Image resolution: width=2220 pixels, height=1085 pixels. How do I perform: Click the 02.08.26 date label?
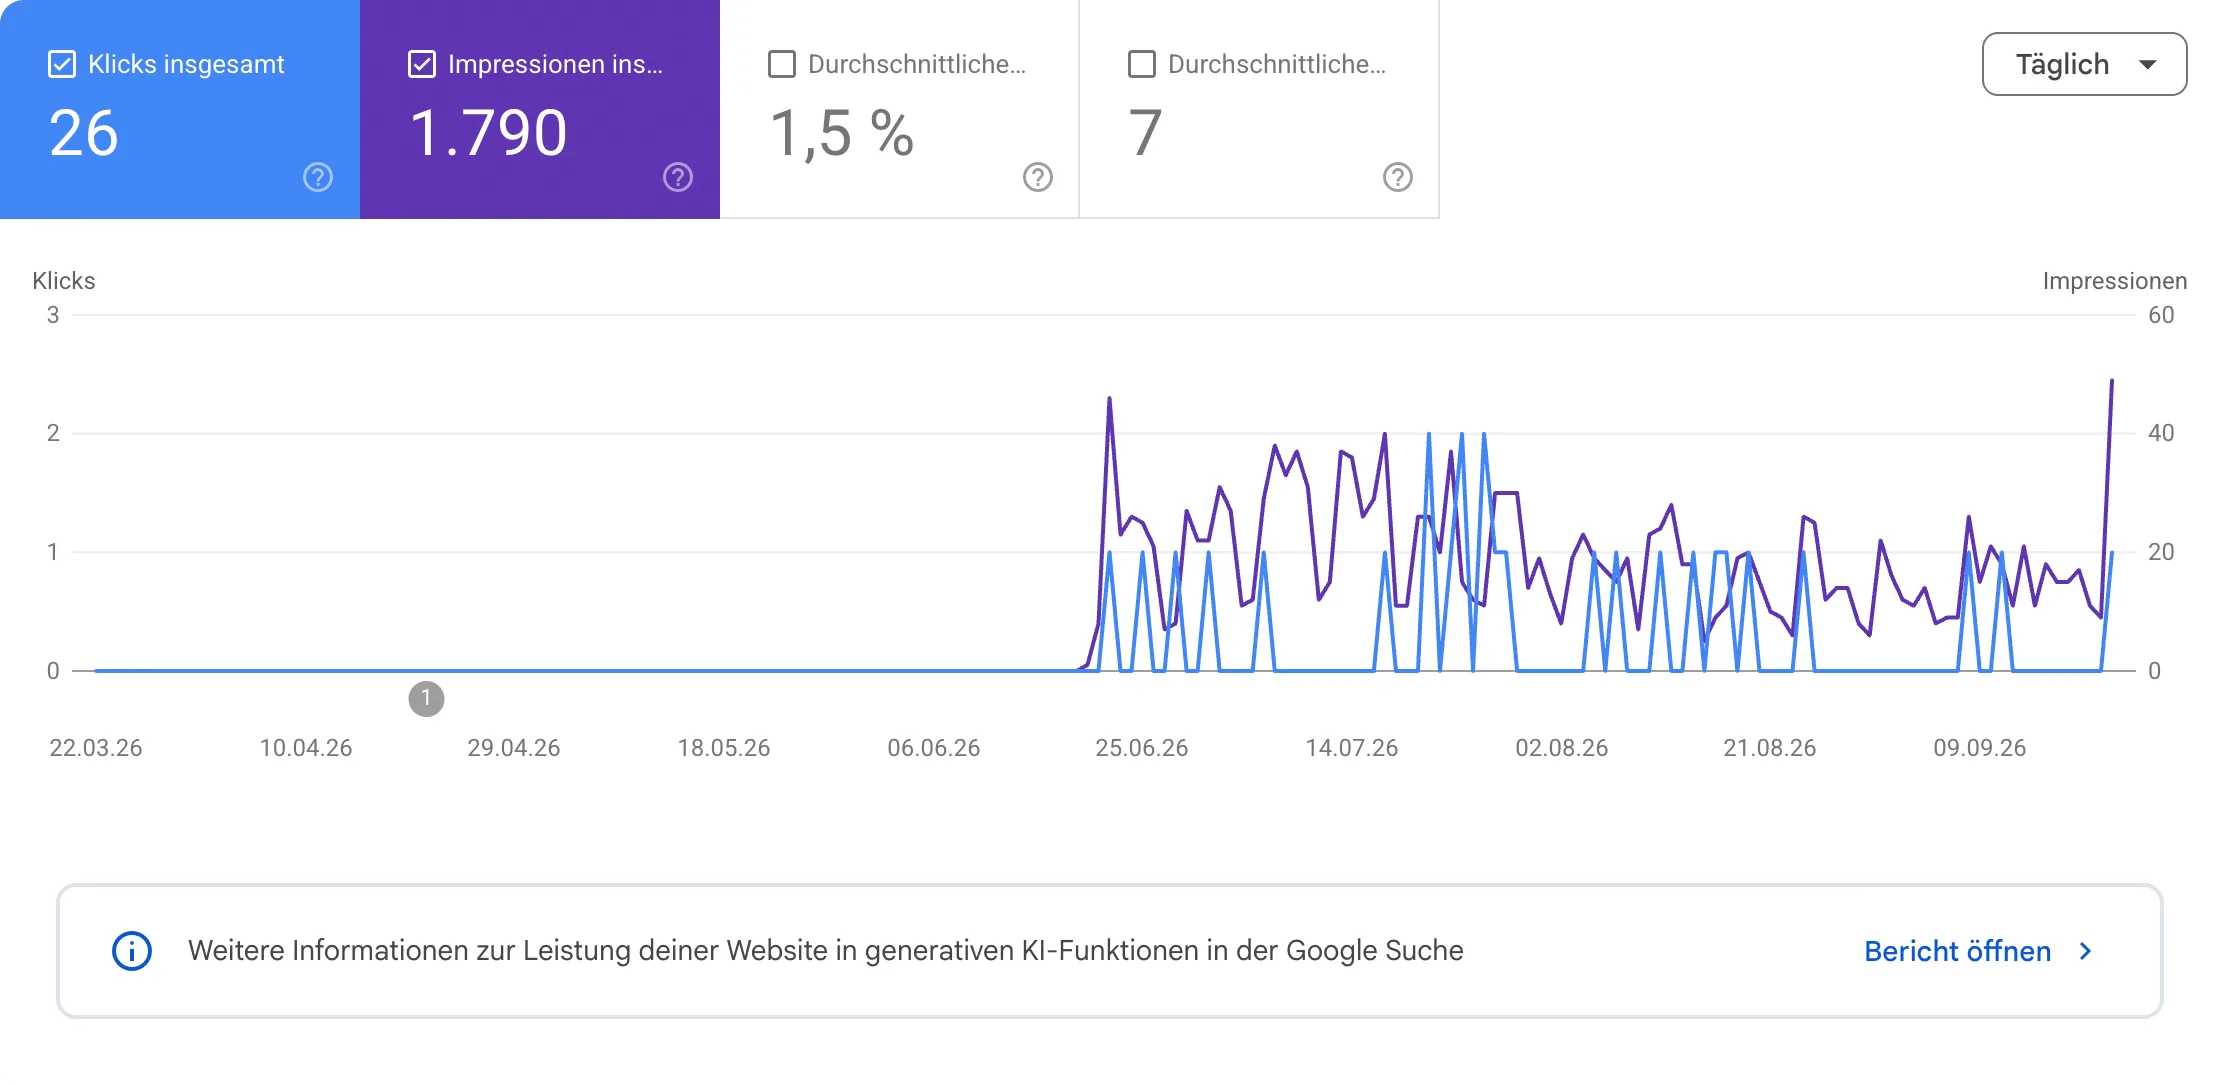coord(1562,748)
